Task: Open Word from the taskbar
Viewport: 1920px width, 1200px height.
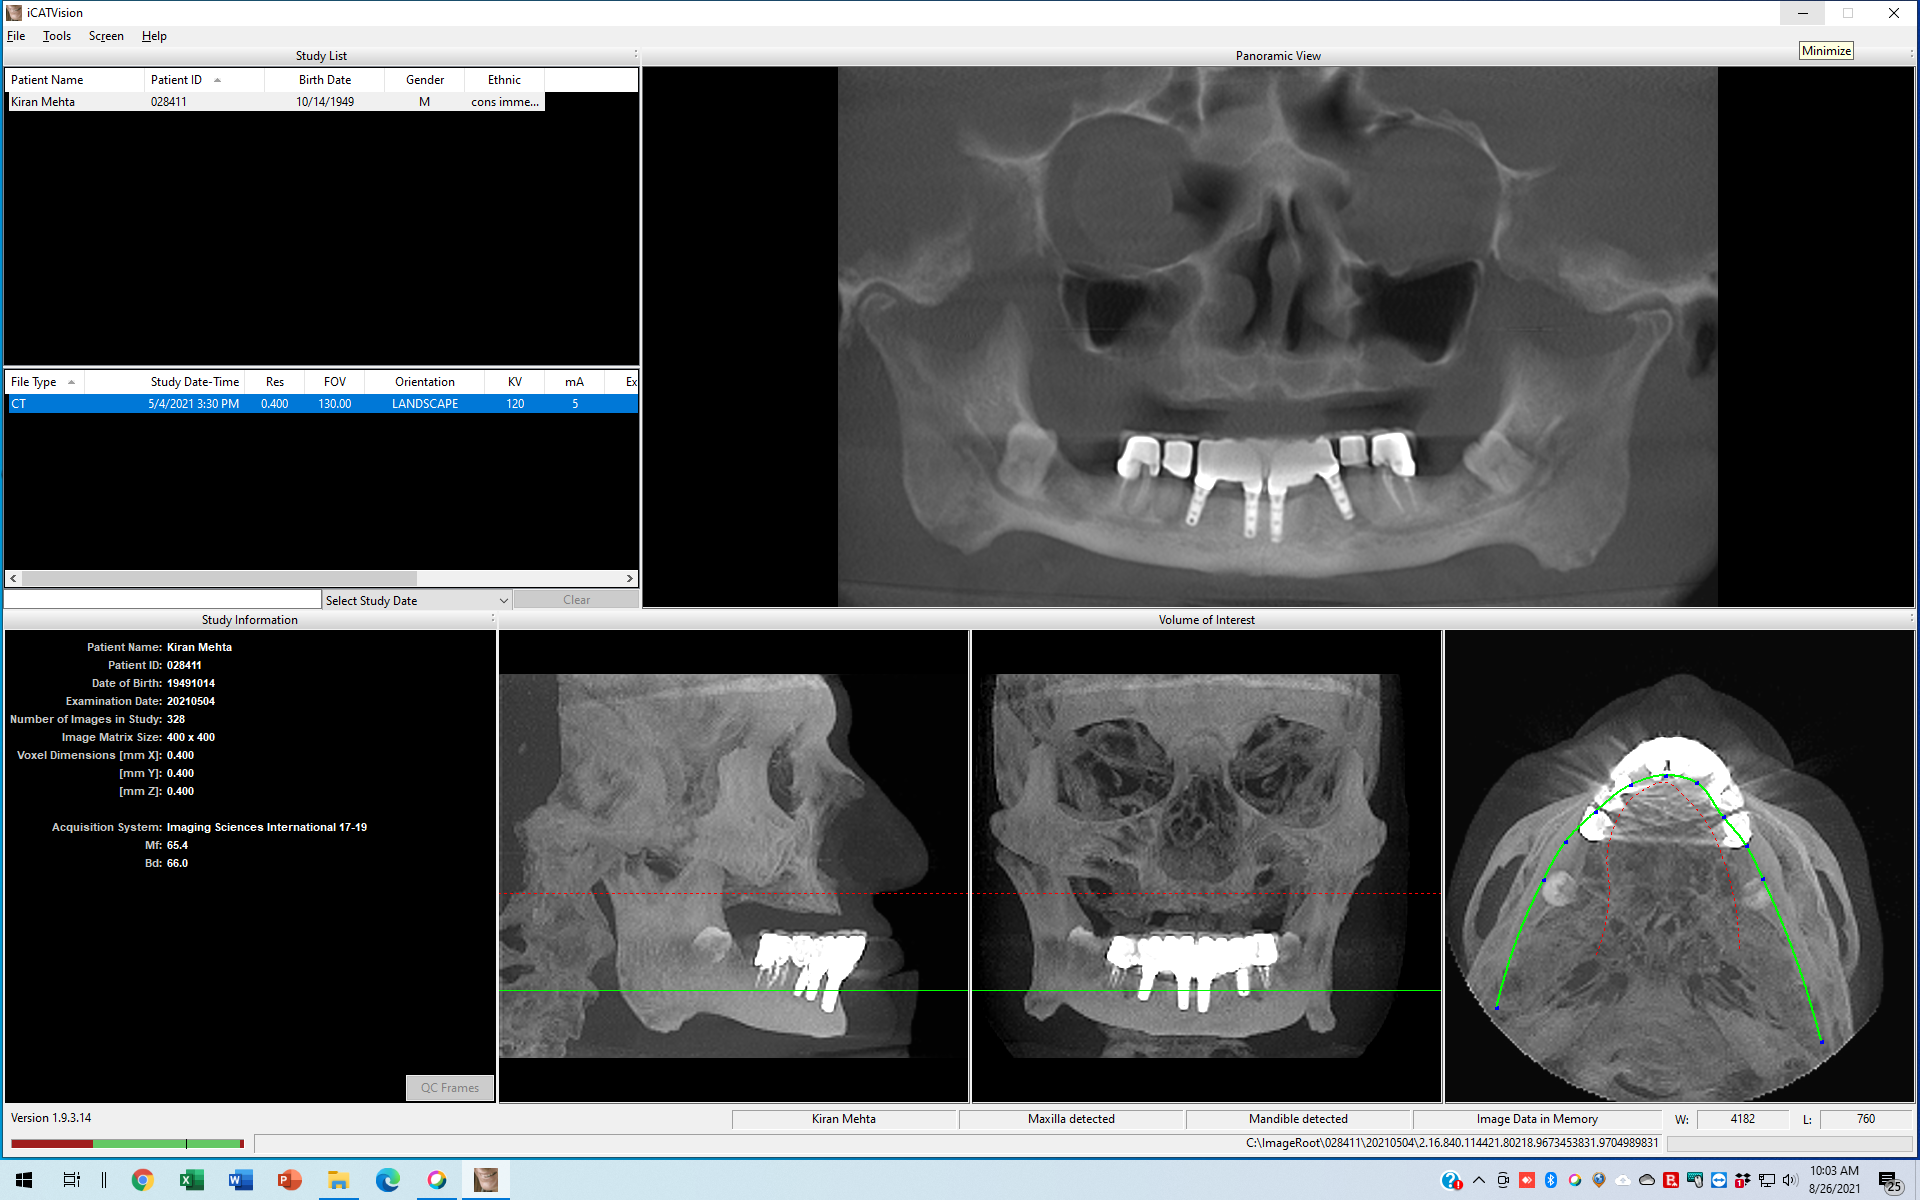Action: [x=240, y=1180]
